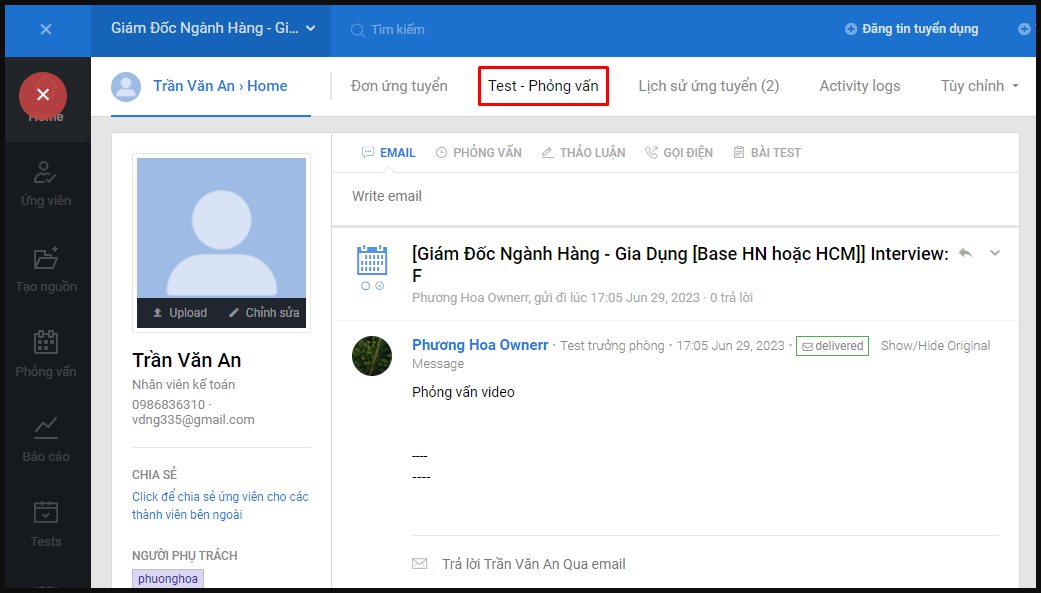Image resolution: width=1041 pixels, height=593 pixels.
Task: Click the email vdng335@gmail.com
Action: click(x=193, y=420)
